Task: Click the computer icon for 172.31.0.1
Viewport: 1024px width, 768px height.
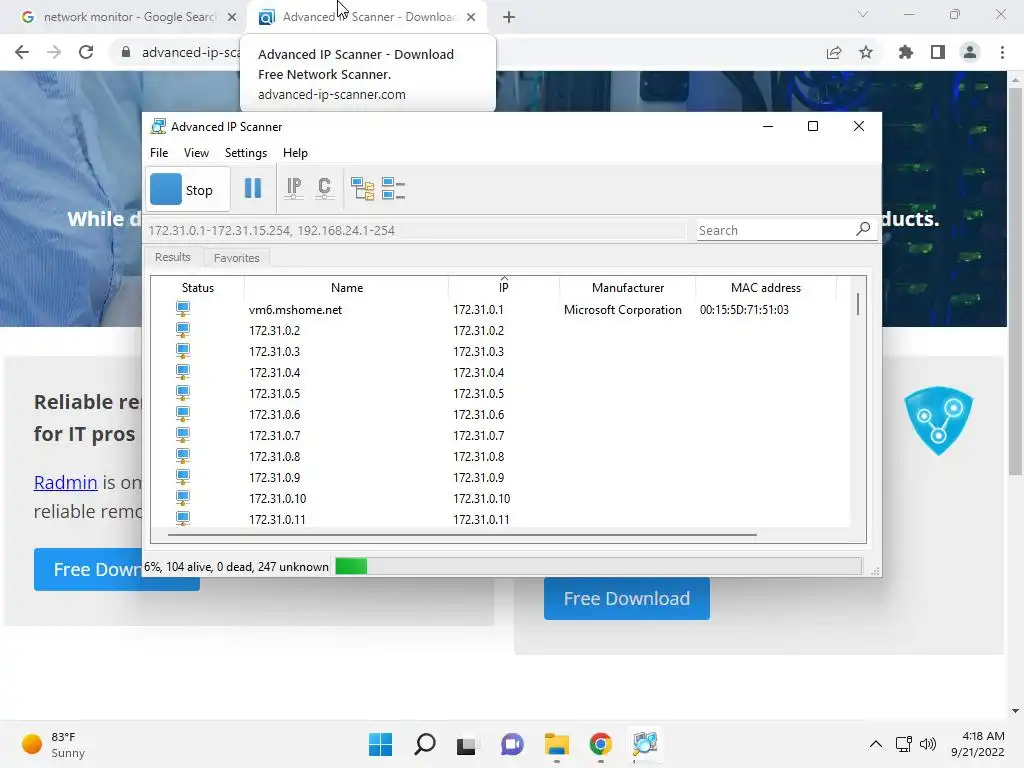Action: (x=183, y=309)
